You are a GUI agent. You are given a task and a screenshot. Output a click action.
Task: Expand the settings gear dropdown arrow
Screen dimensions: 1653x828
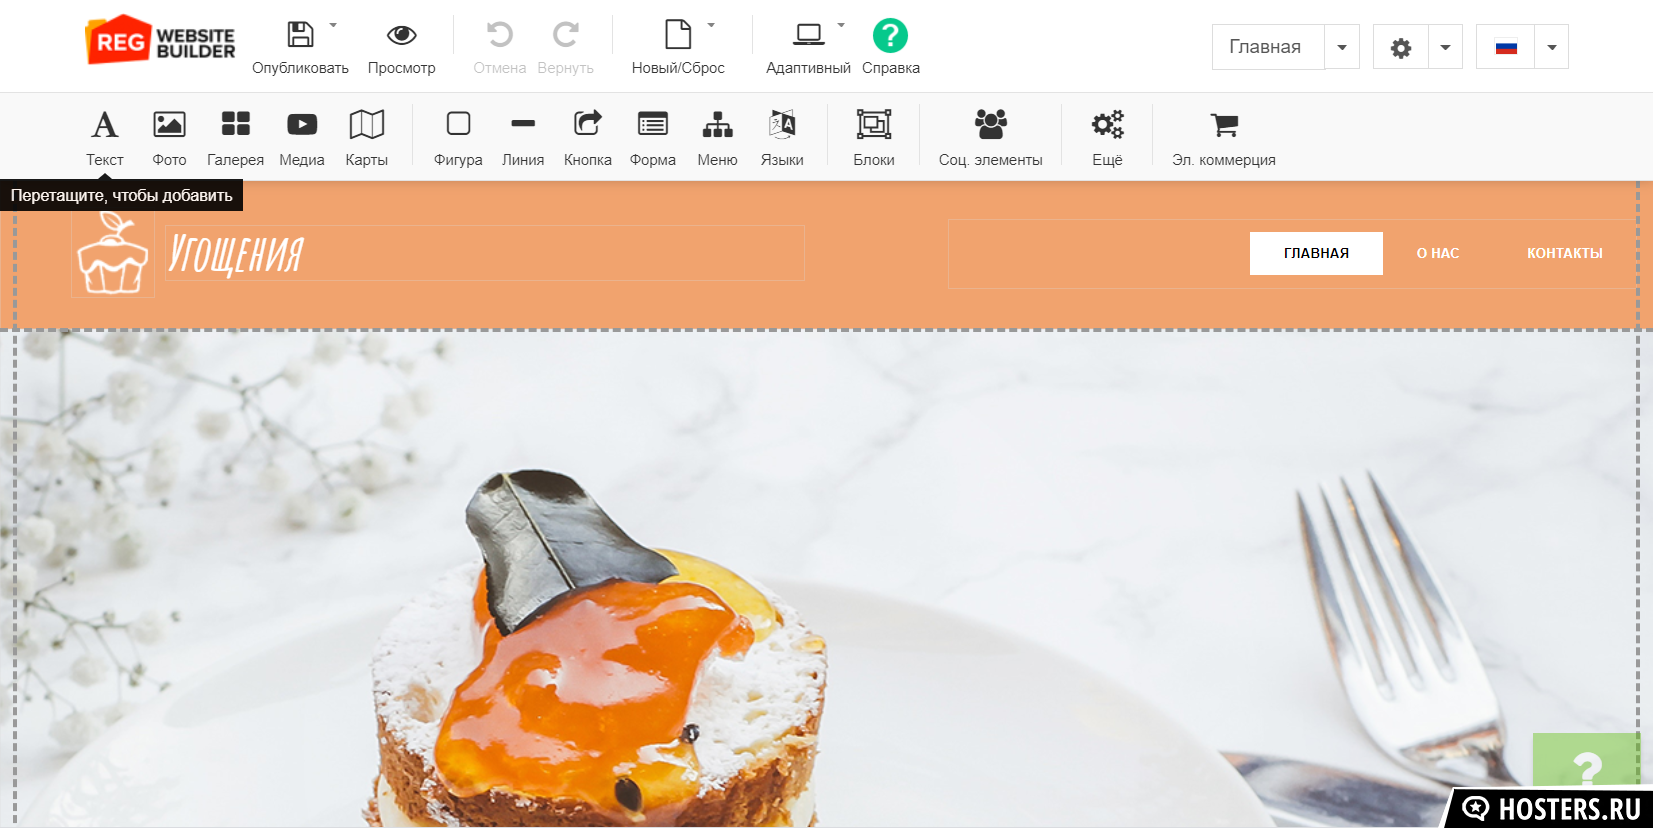click(1445, 47)
